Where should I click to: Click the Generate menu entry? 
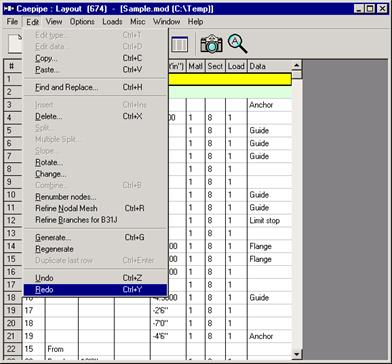point(95,238)
